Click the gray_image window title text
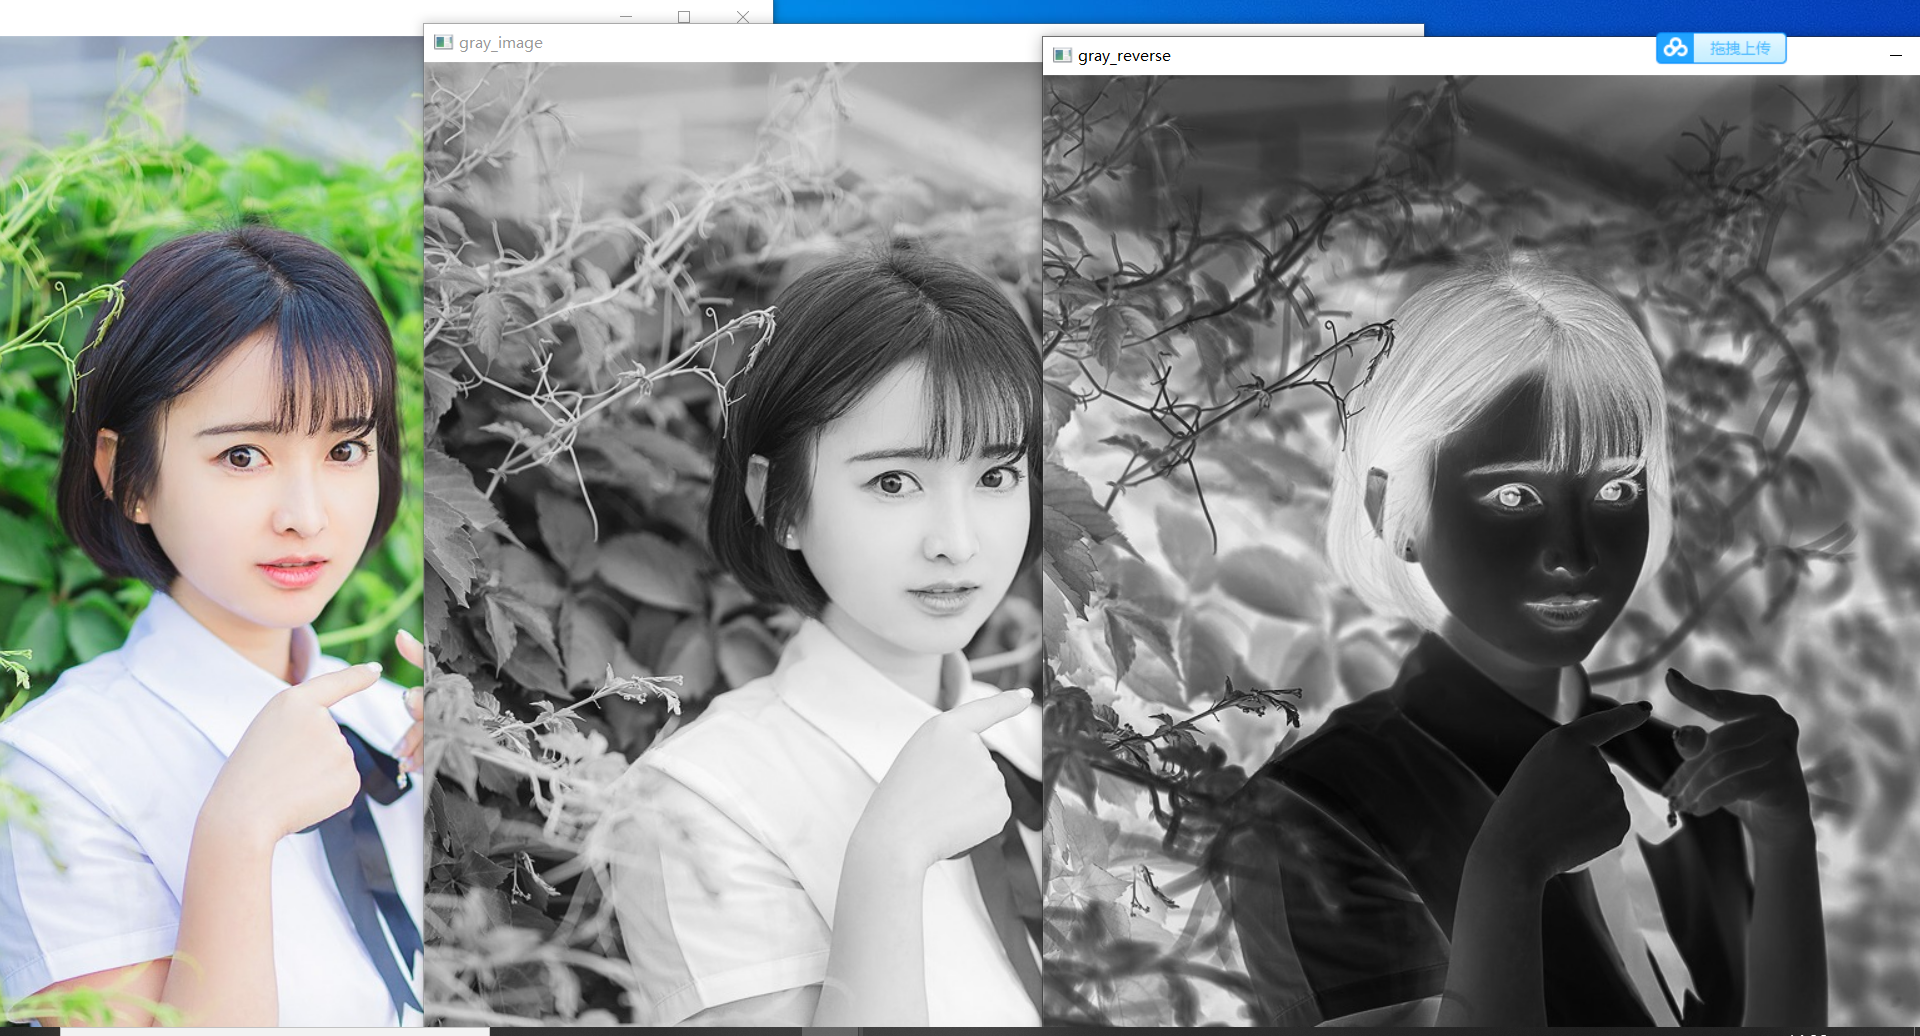The width and height of the screenshot is (1920, 1036). 501,43
